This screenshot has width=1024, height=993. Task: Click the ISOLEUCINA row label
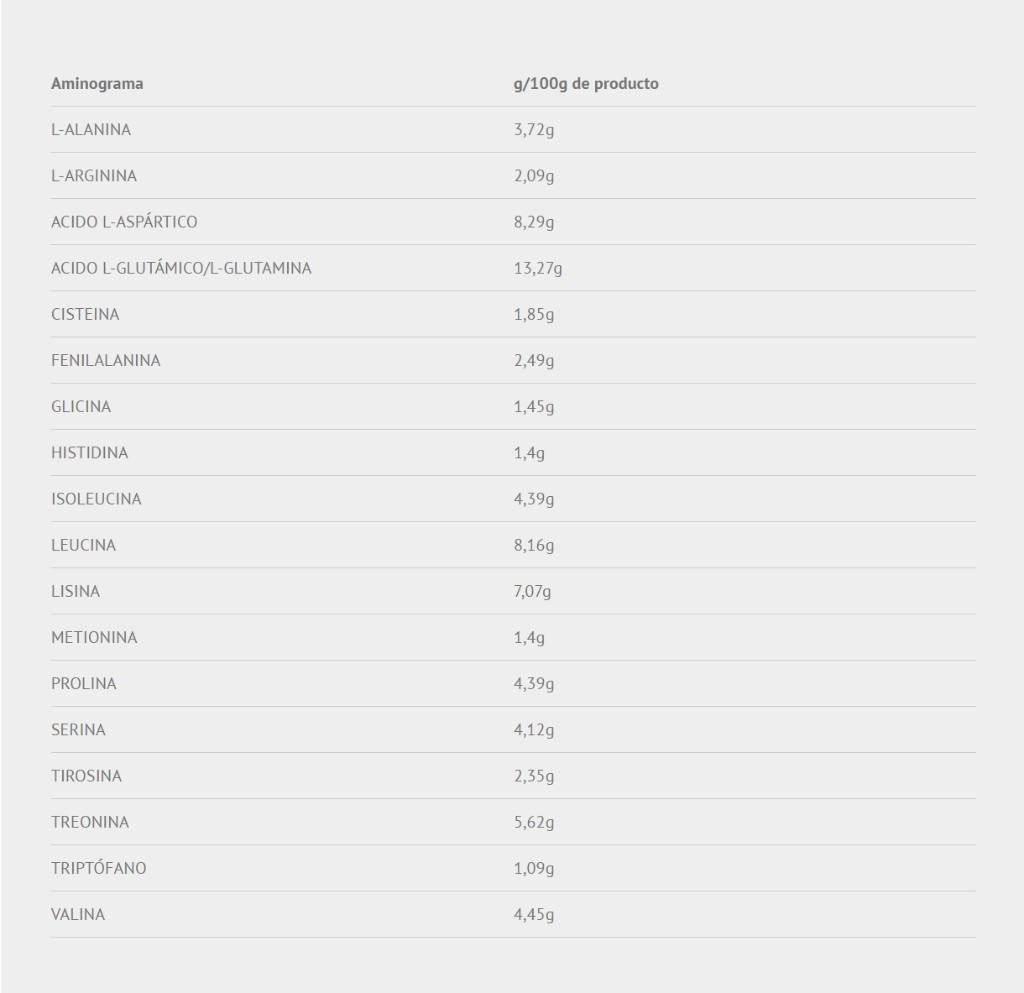click(96, 499)
